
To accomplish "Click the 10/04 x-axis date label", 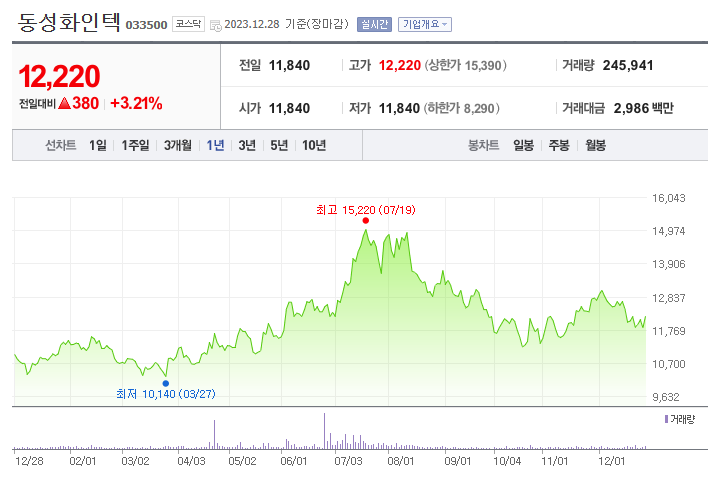I will point(507,461).
